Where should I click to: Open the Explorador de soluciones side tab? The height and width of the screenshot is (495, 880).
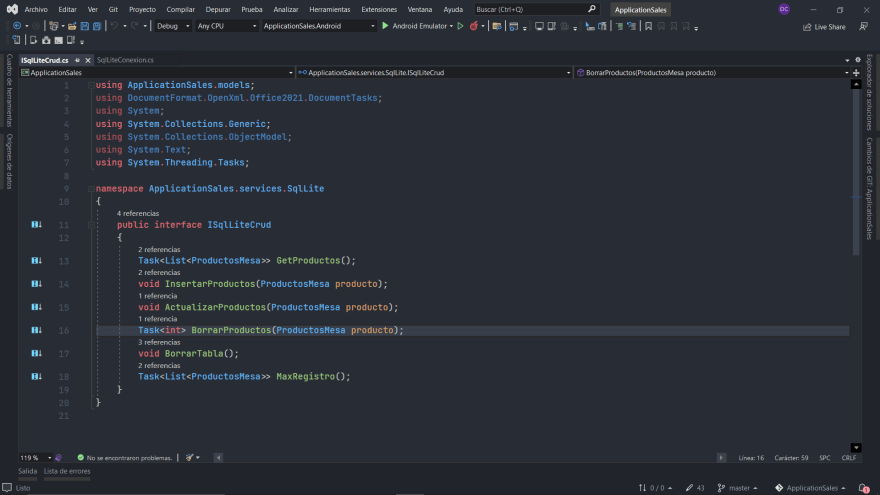(x=869, y=93)
